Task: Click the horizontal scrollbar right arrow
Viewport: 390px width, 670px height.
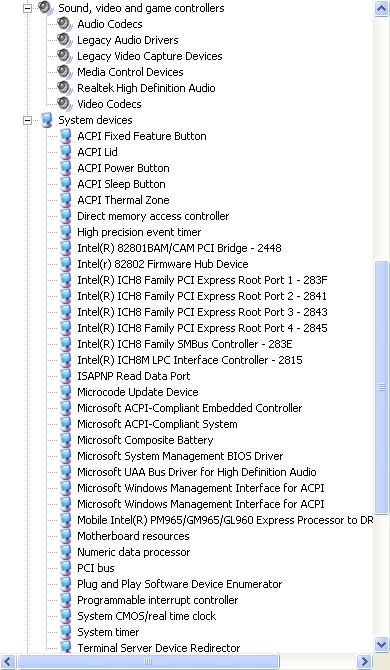Action: [364, 661]
